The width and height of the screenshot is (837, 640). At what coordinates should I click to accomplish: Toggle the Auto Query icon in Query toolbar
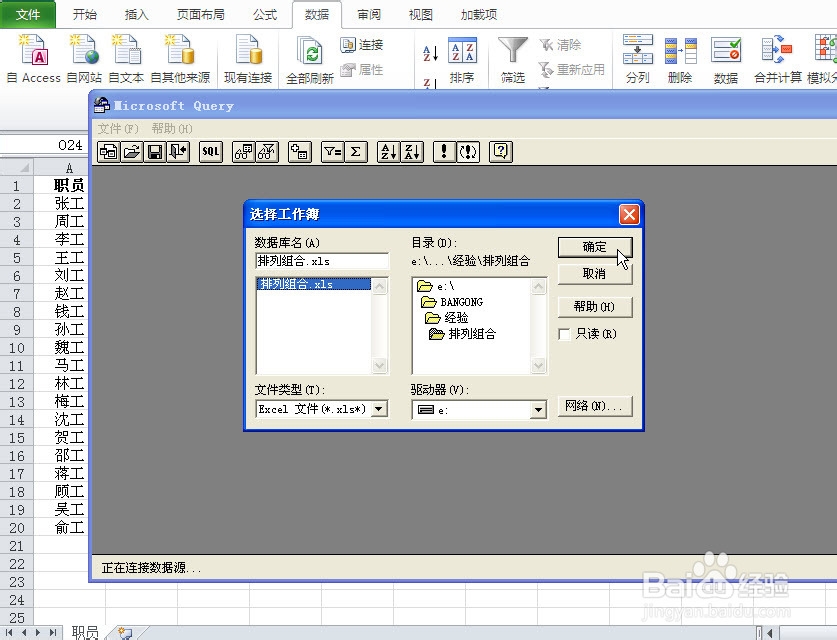coord(470,152)
